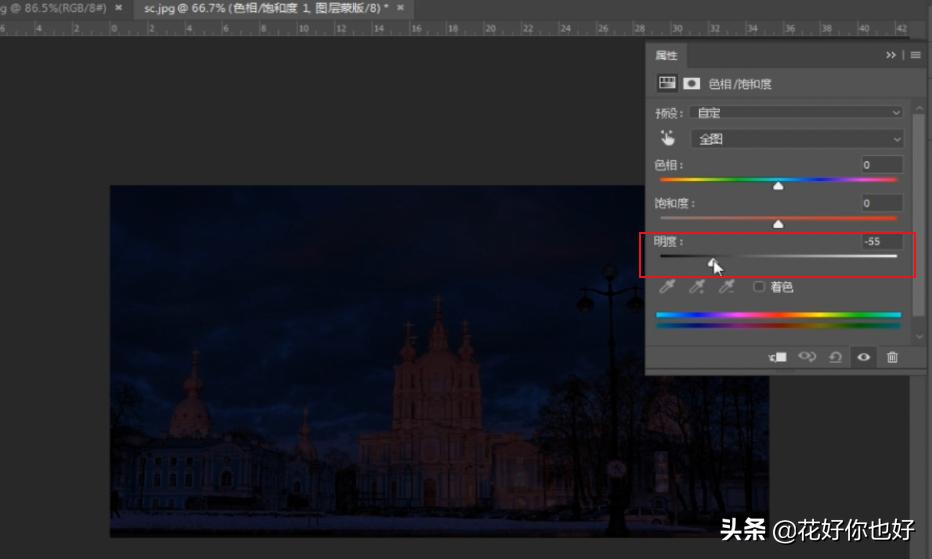
Task: Click view previous state icon
Action: coord(806,357)
